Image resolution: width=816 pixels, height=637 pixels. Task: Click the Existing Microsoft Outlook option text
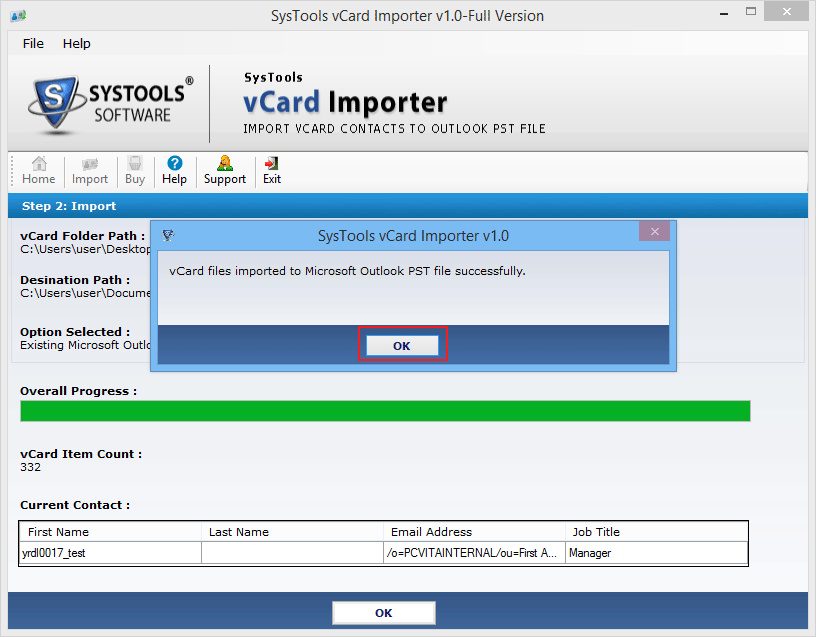tap(85, 345)
